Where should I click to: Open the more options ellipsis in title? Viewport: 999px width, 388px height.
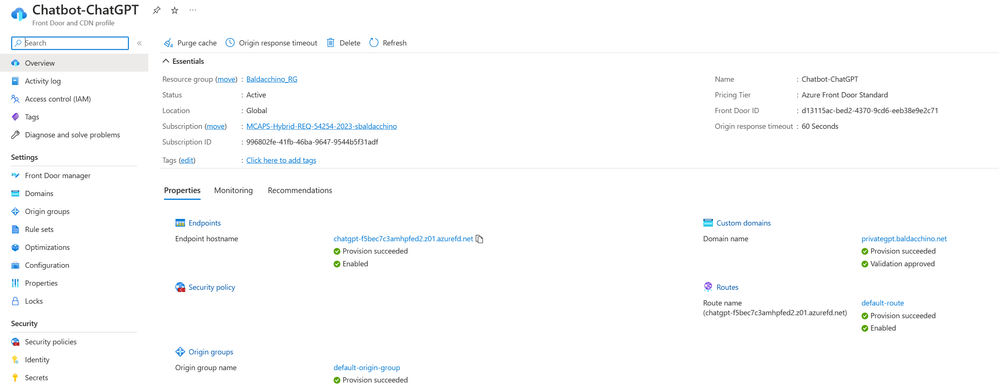(x=193, y=11)
